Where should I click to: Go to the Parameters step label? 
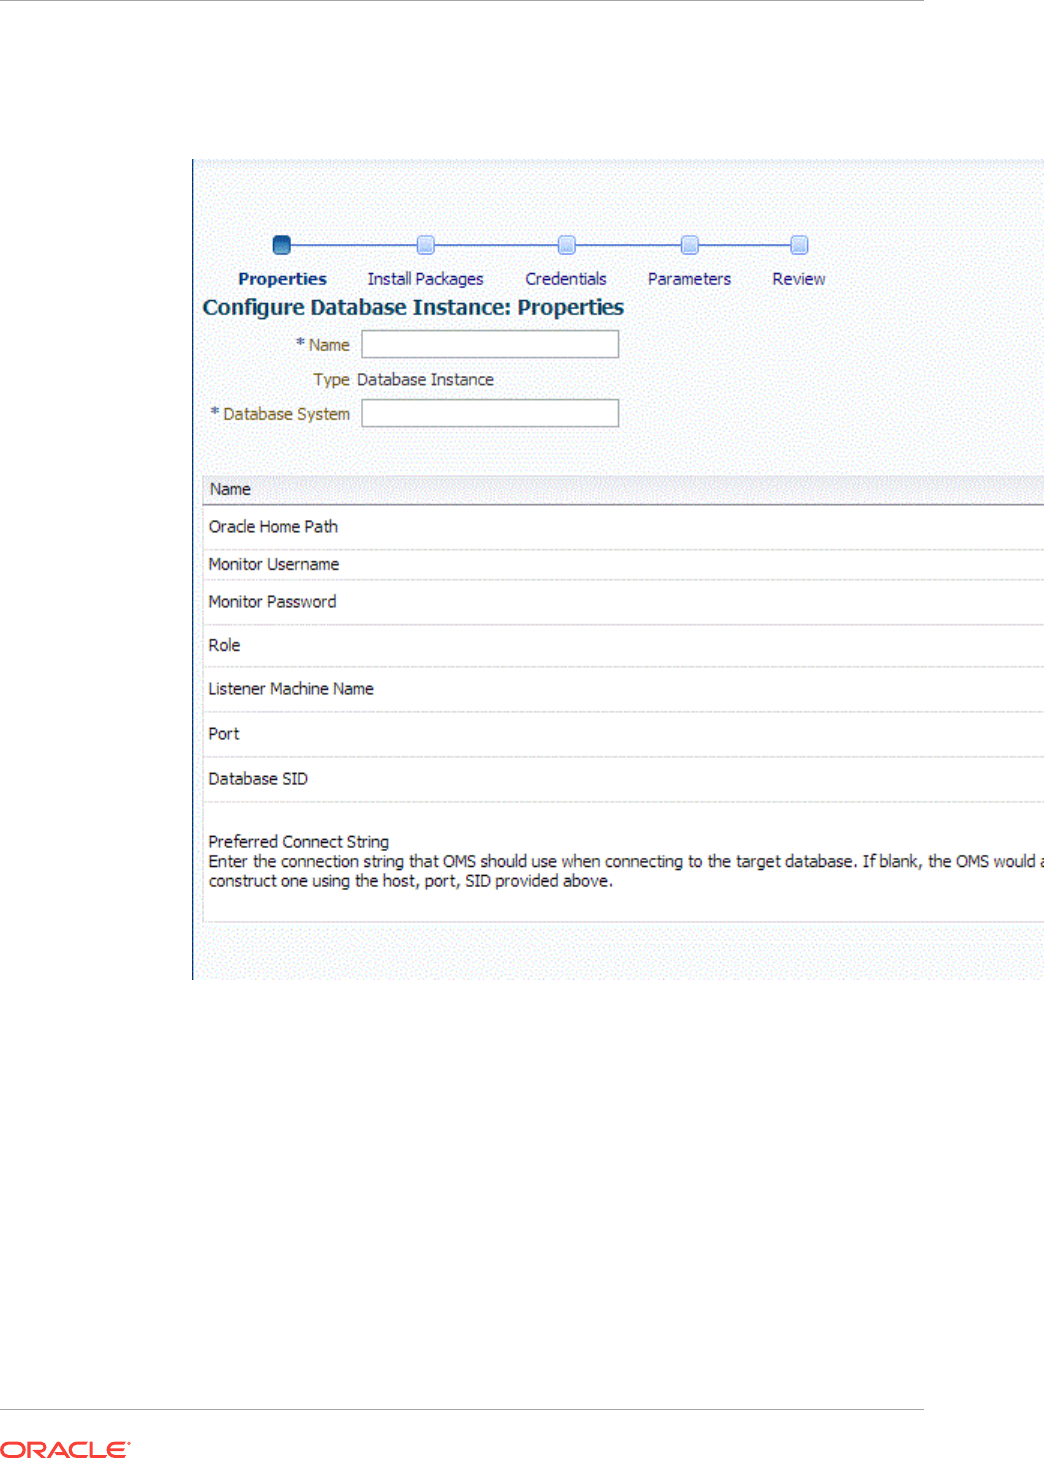pyautogui.click(x=689, y=279)
